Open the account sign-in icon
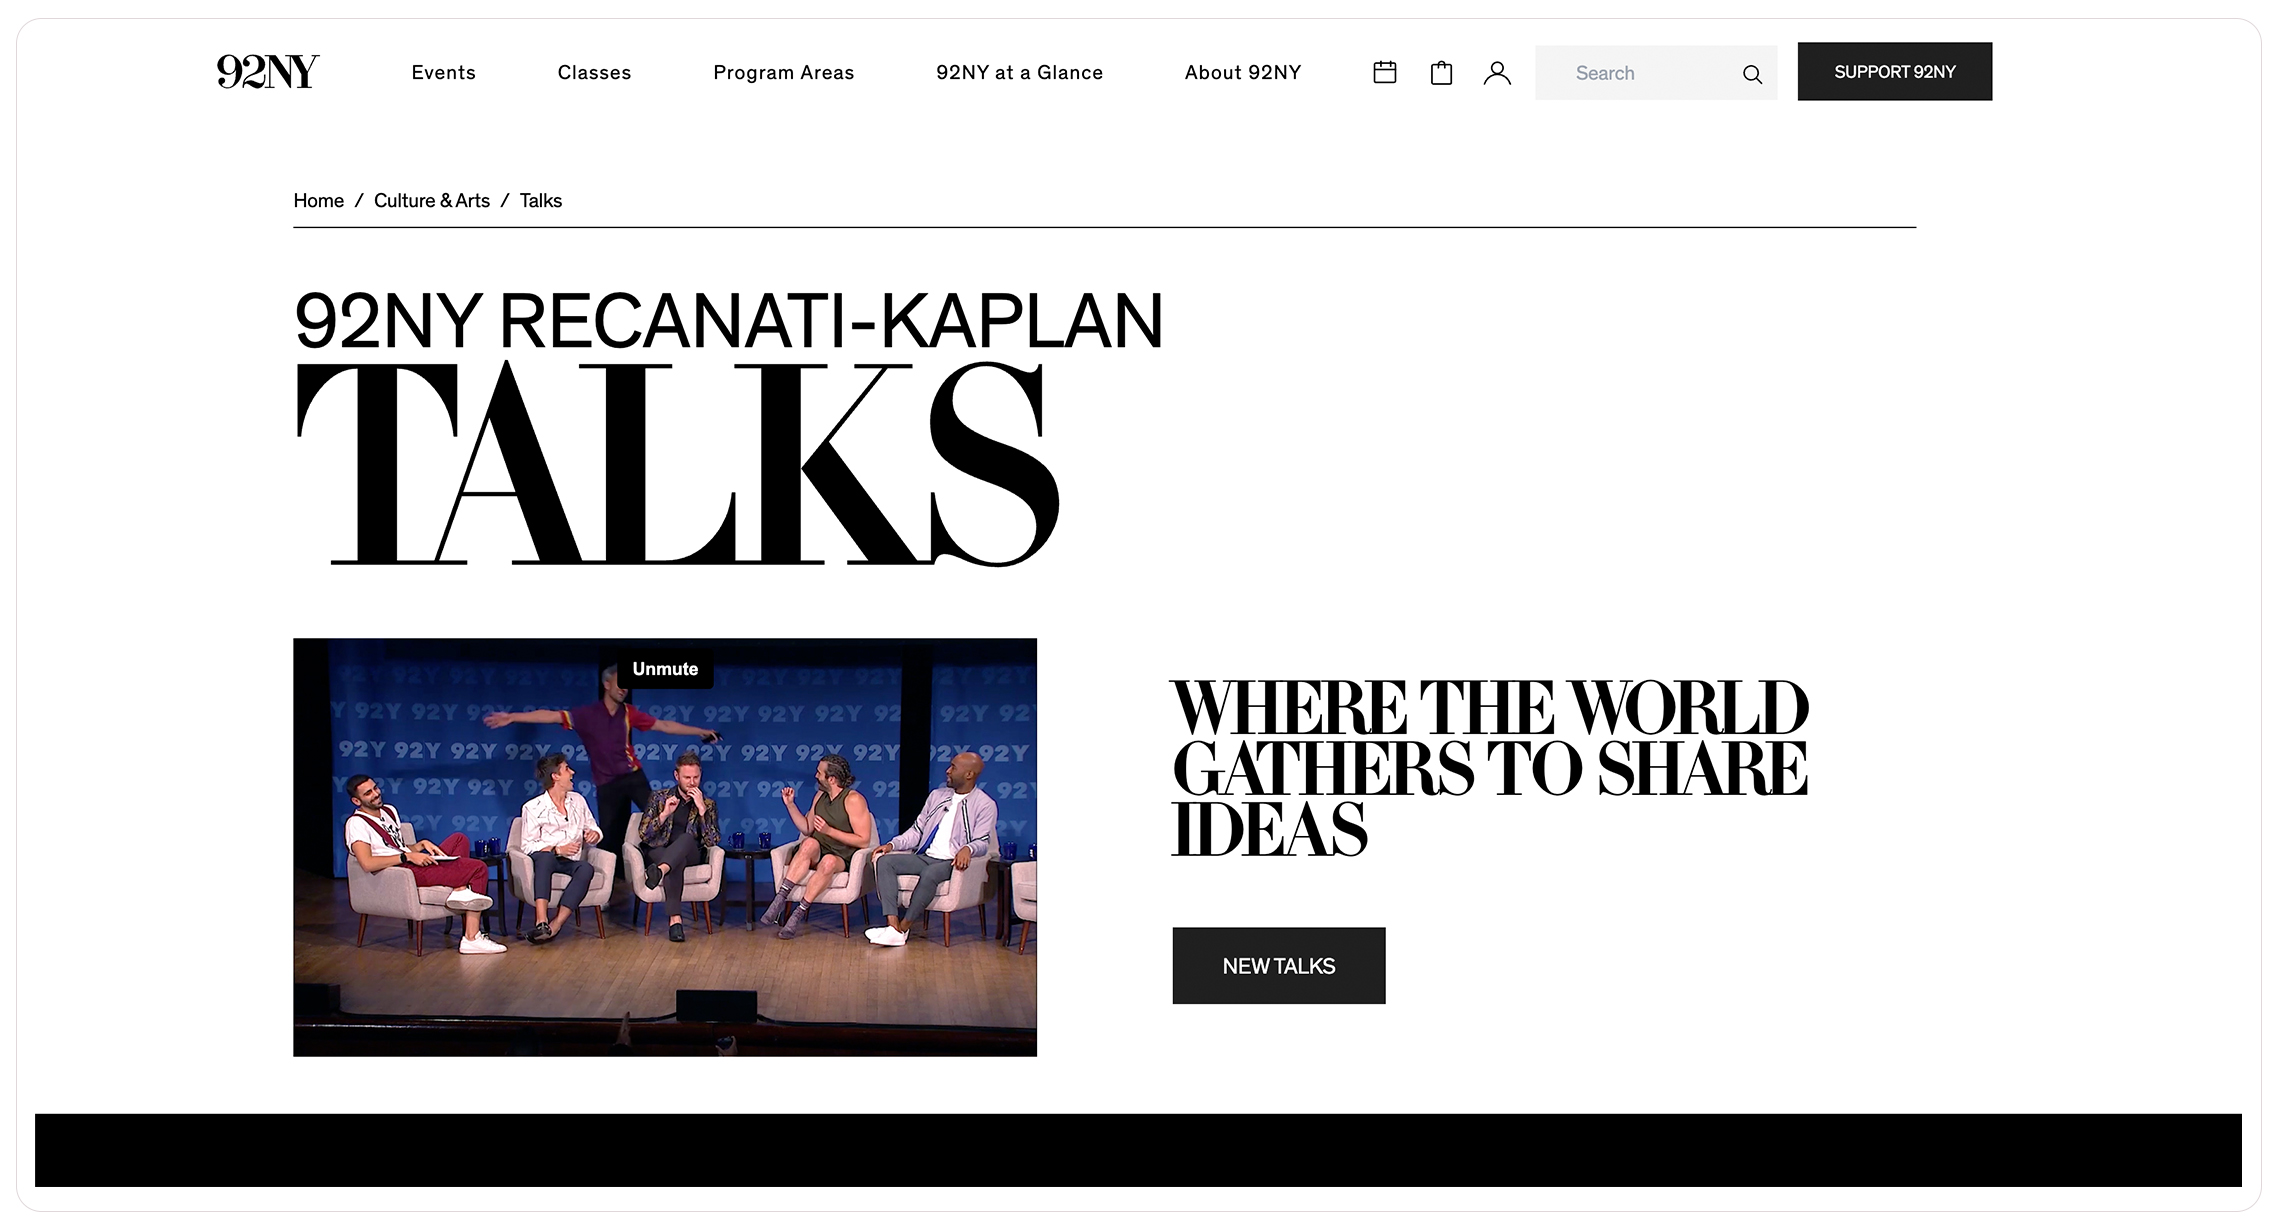 coord(1497,72)
